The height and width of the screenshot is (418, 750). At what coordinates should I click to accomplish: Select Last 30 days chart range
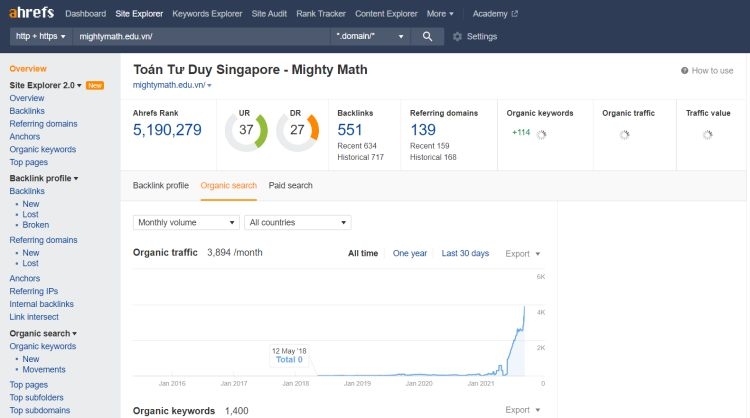pos(465,253)
